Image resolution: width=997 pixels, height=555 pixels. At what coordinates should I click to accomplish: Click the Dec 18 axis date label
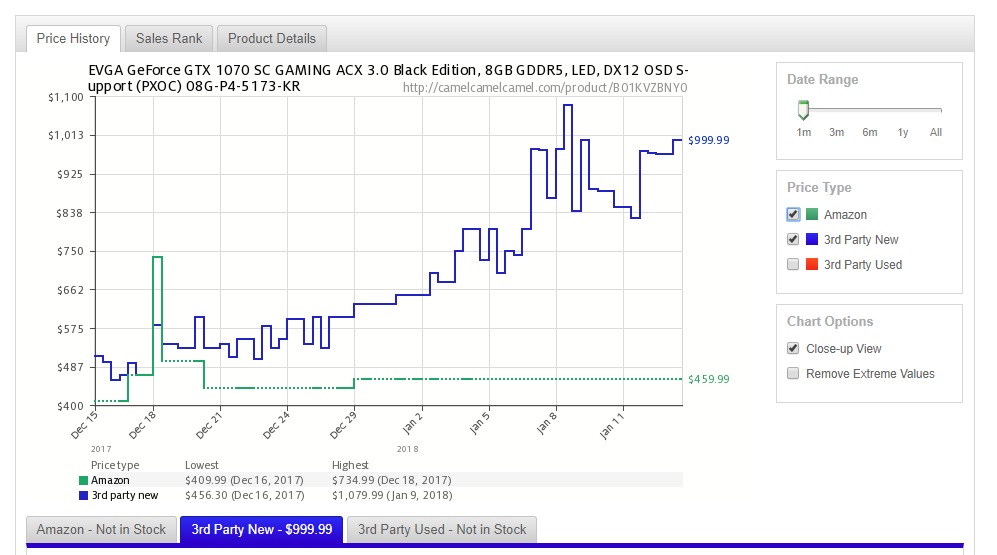(x=142, y=424)
